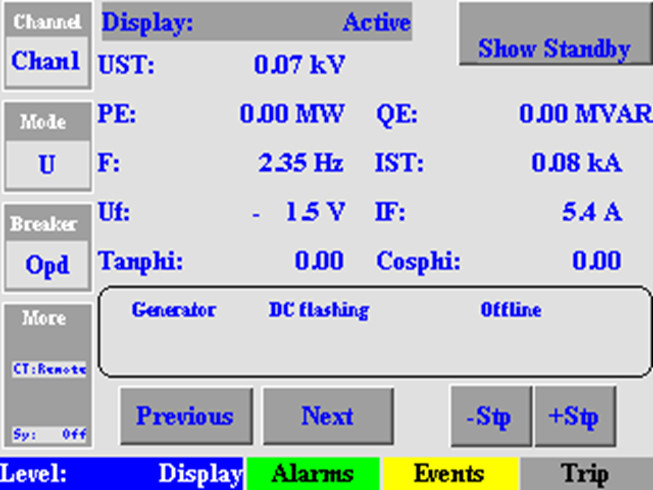Click the Generator Offline status text

click(x=510, y=310)
